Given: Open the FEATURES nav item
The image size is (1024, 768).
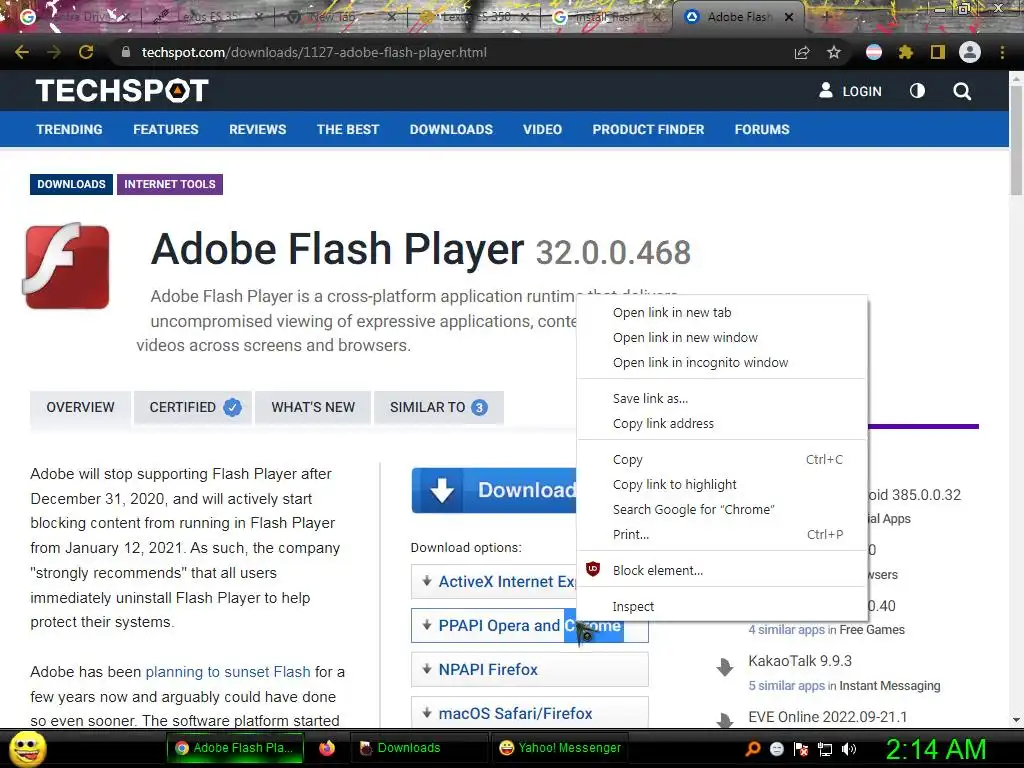Looking at the screenshot, I should tap(166, 129).
